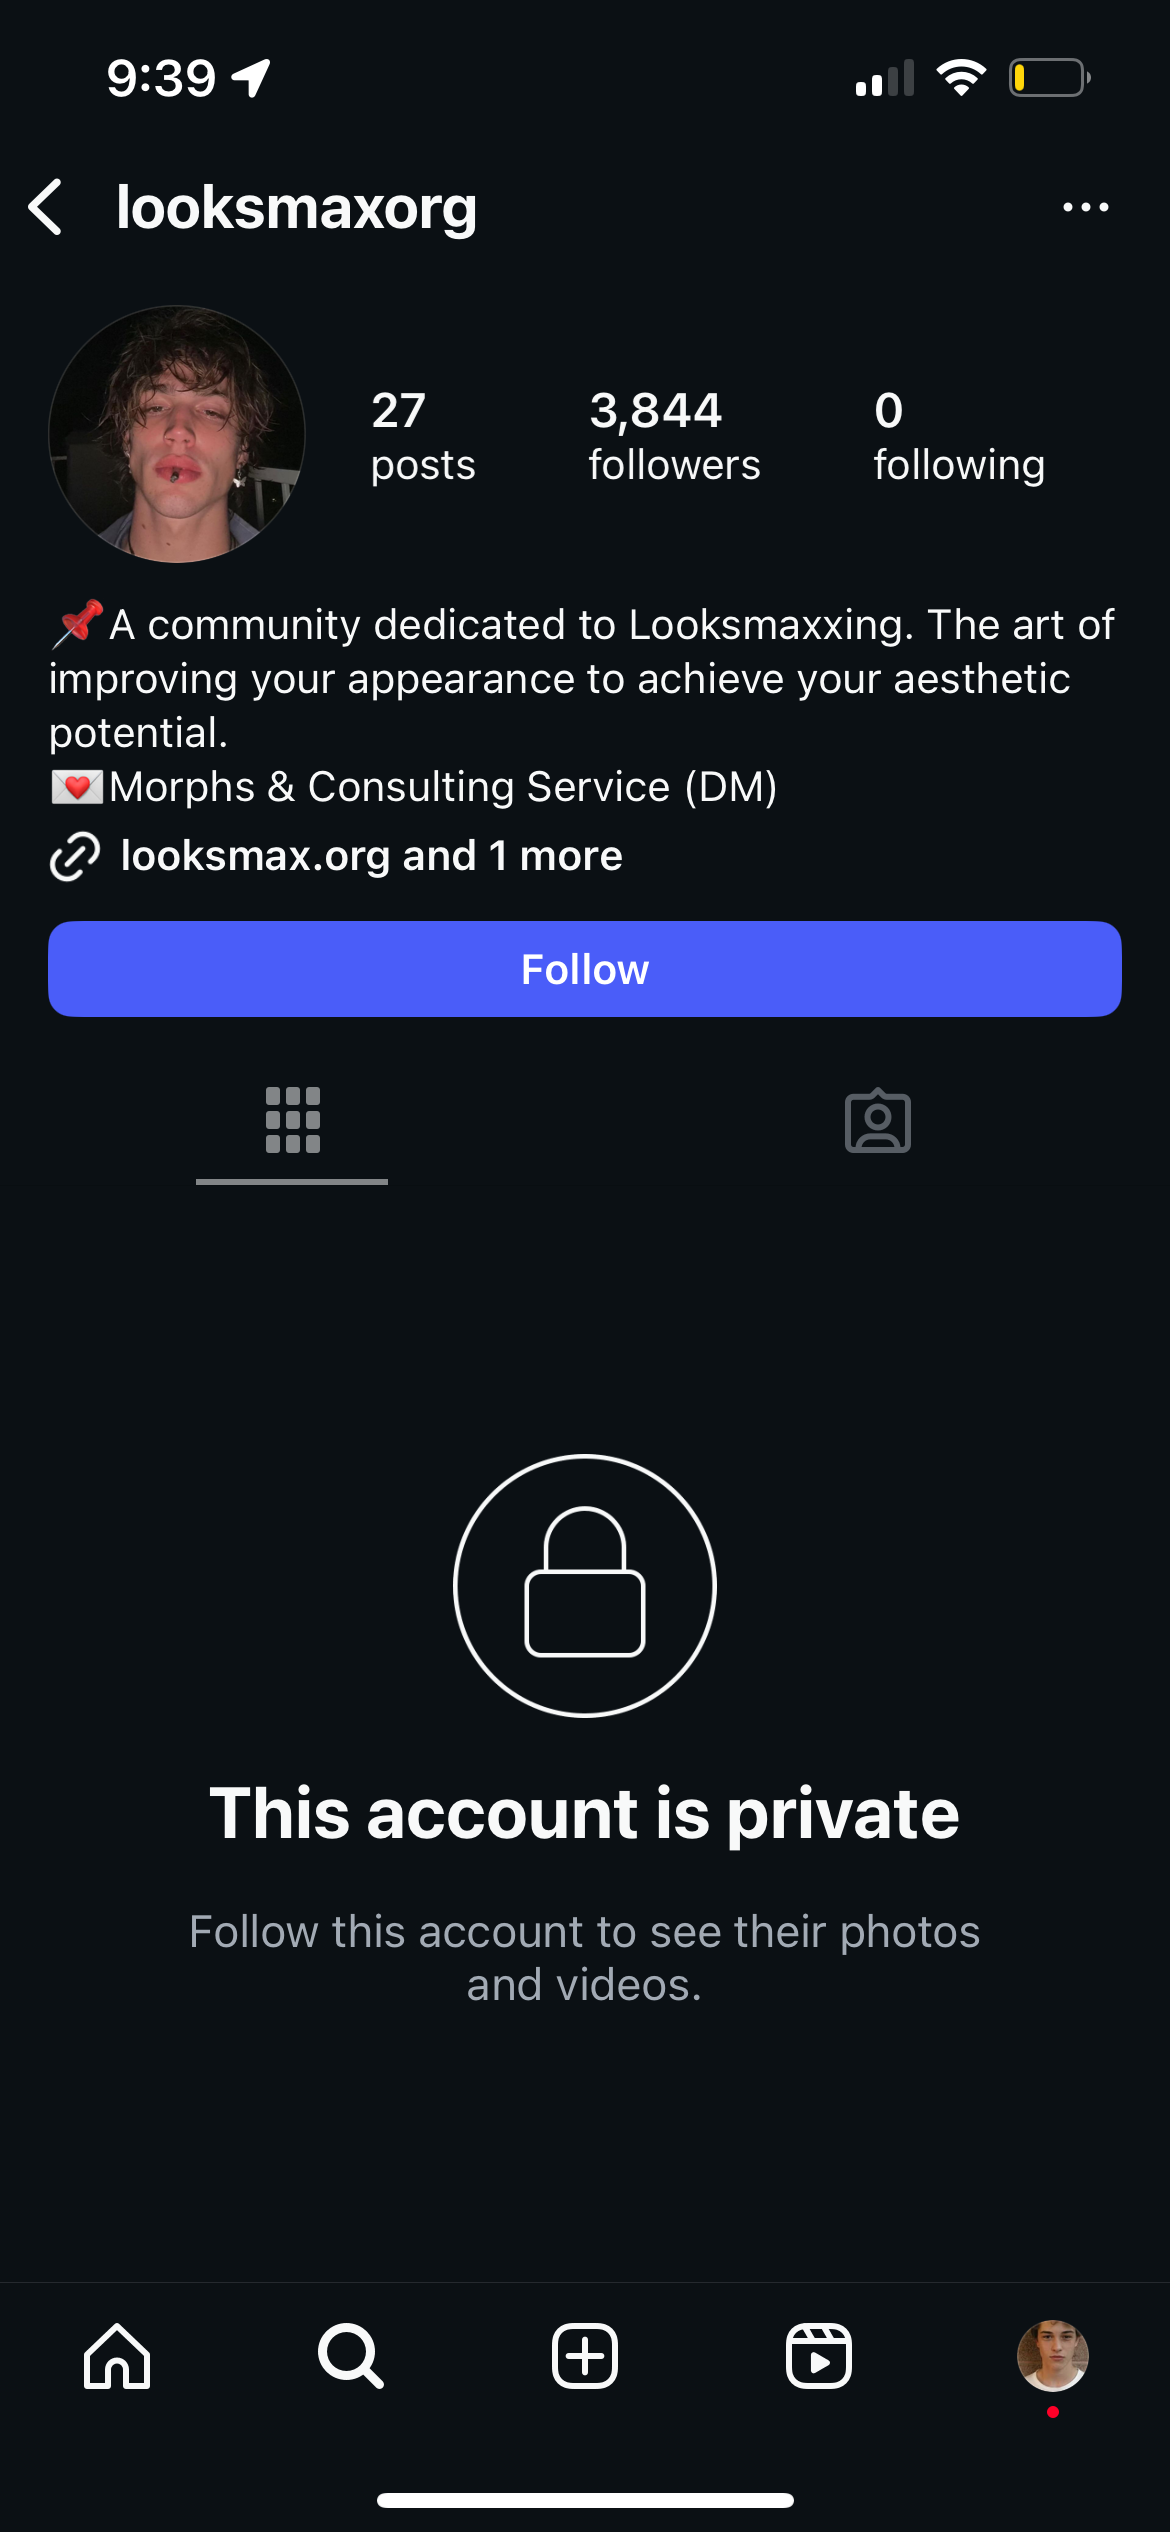Tap the 27 posts count
The height and width of the screenshot is (2532, 1170).
pos(422,437)
